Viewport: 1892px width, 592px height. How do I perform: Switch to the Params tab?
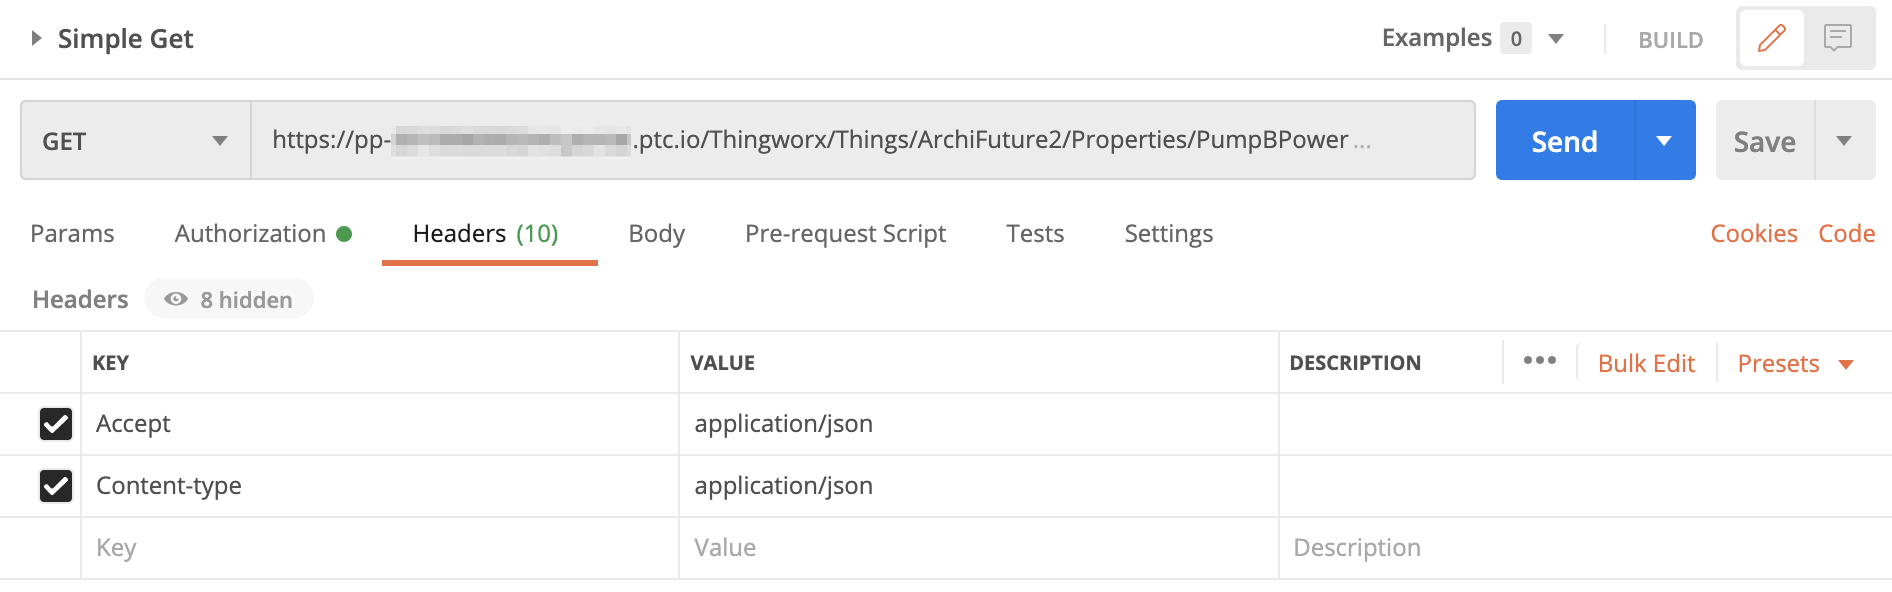pos(72,234)
